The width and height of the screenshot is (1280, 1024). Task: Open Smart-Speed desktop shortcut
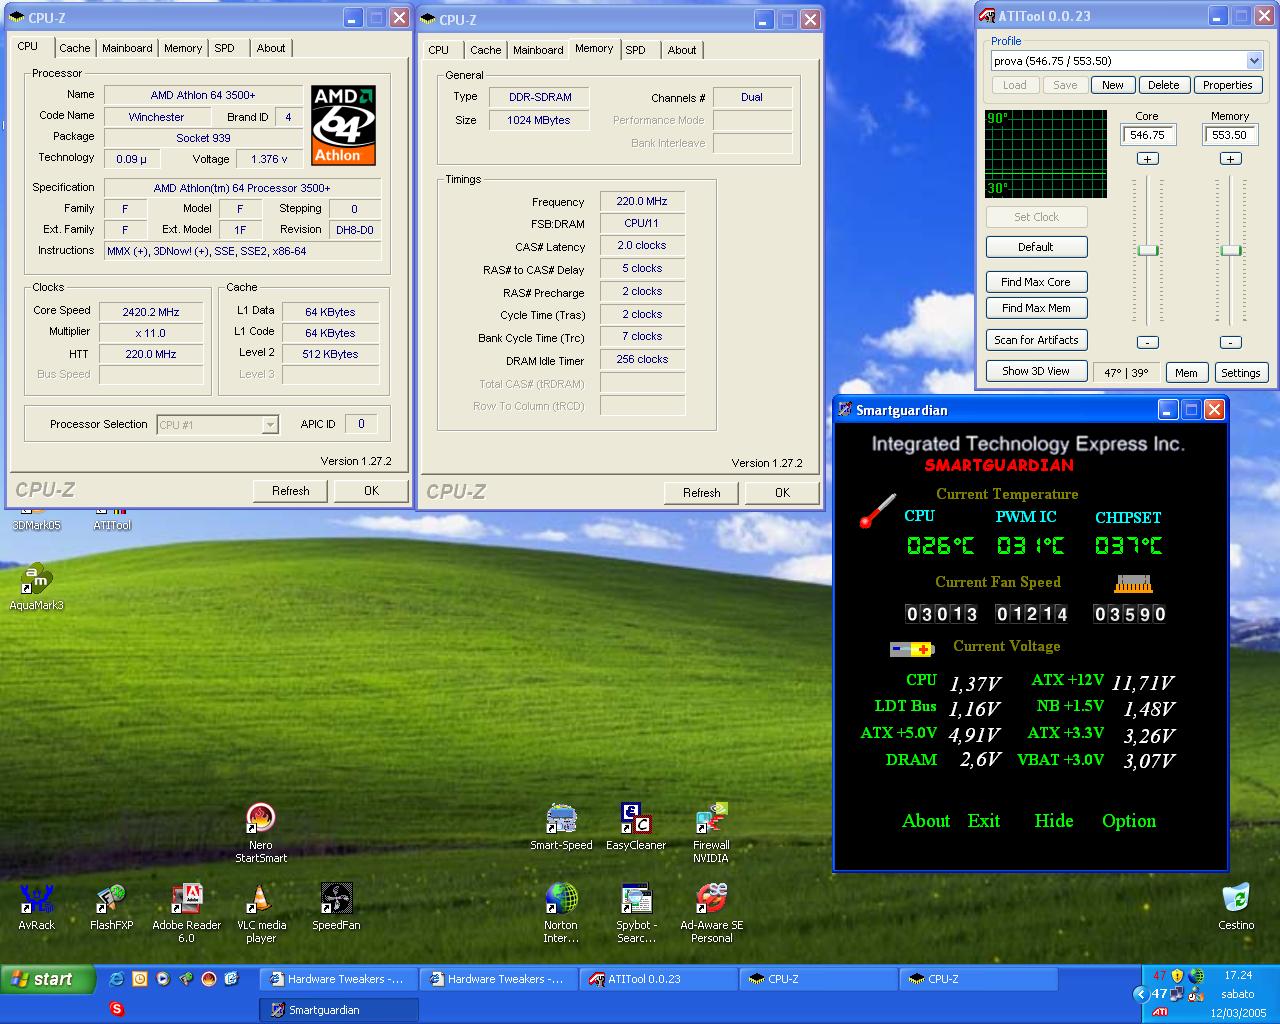point(561,827)
